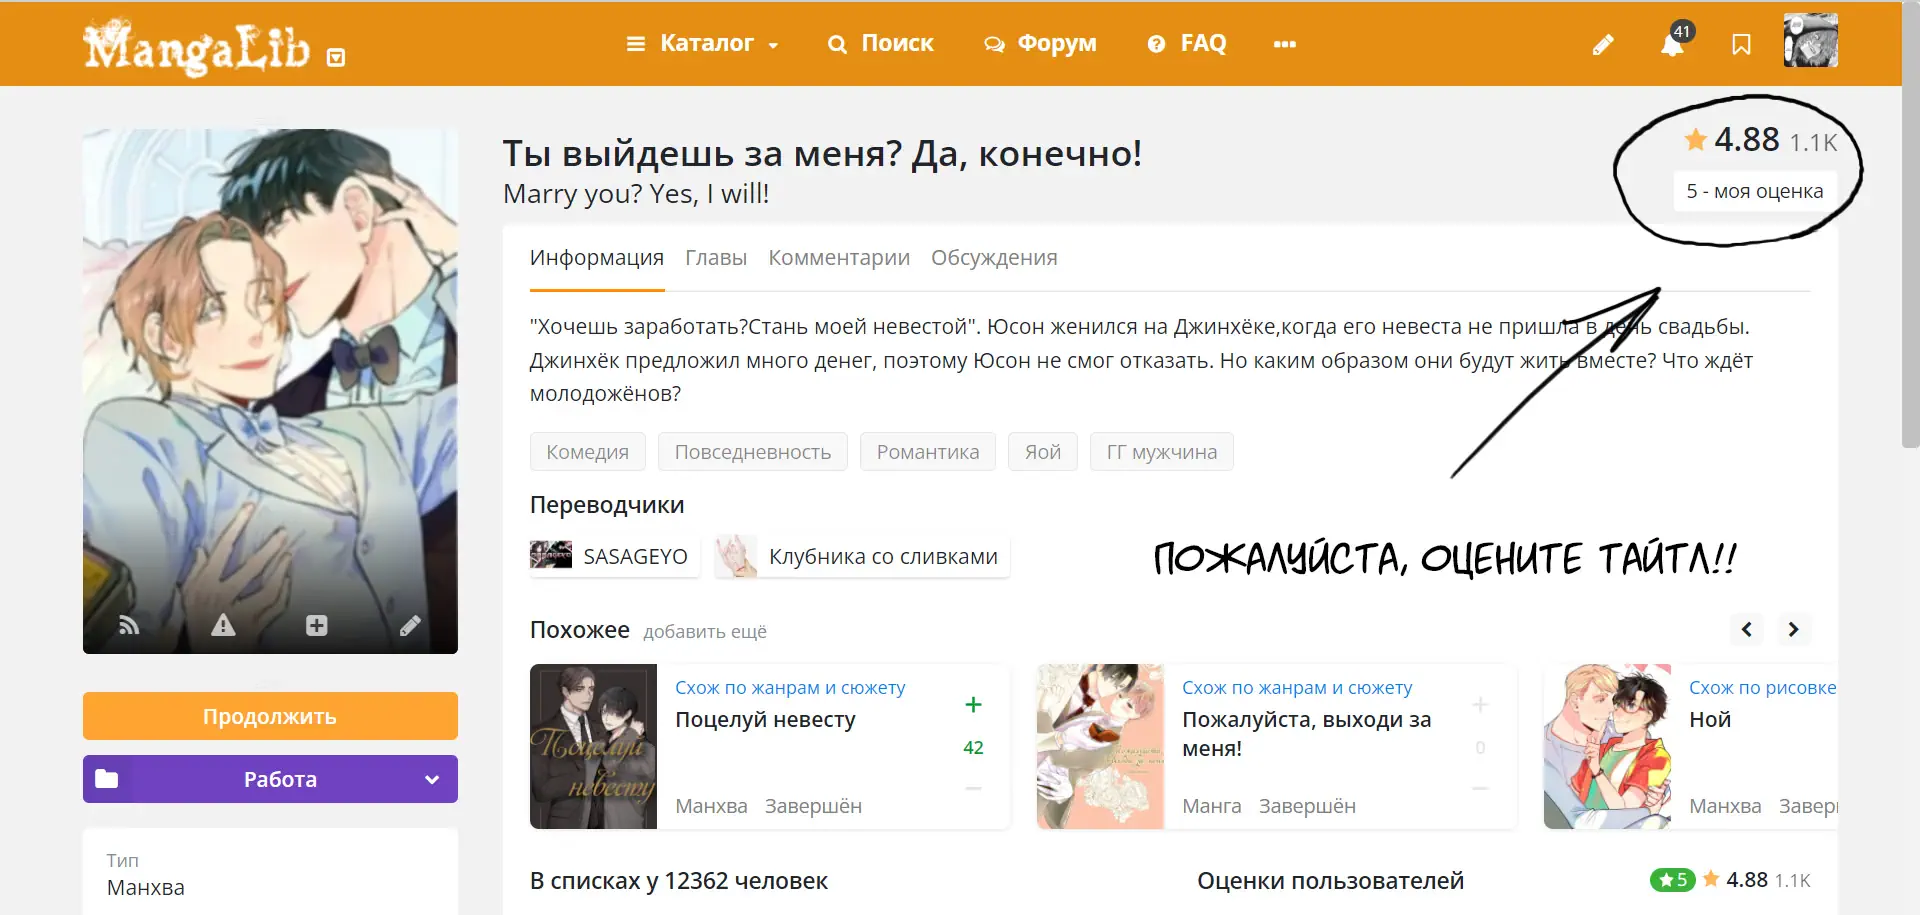The image size is (1920, 915).
Task: Click the main manhwa cover image
Action: 270,391
